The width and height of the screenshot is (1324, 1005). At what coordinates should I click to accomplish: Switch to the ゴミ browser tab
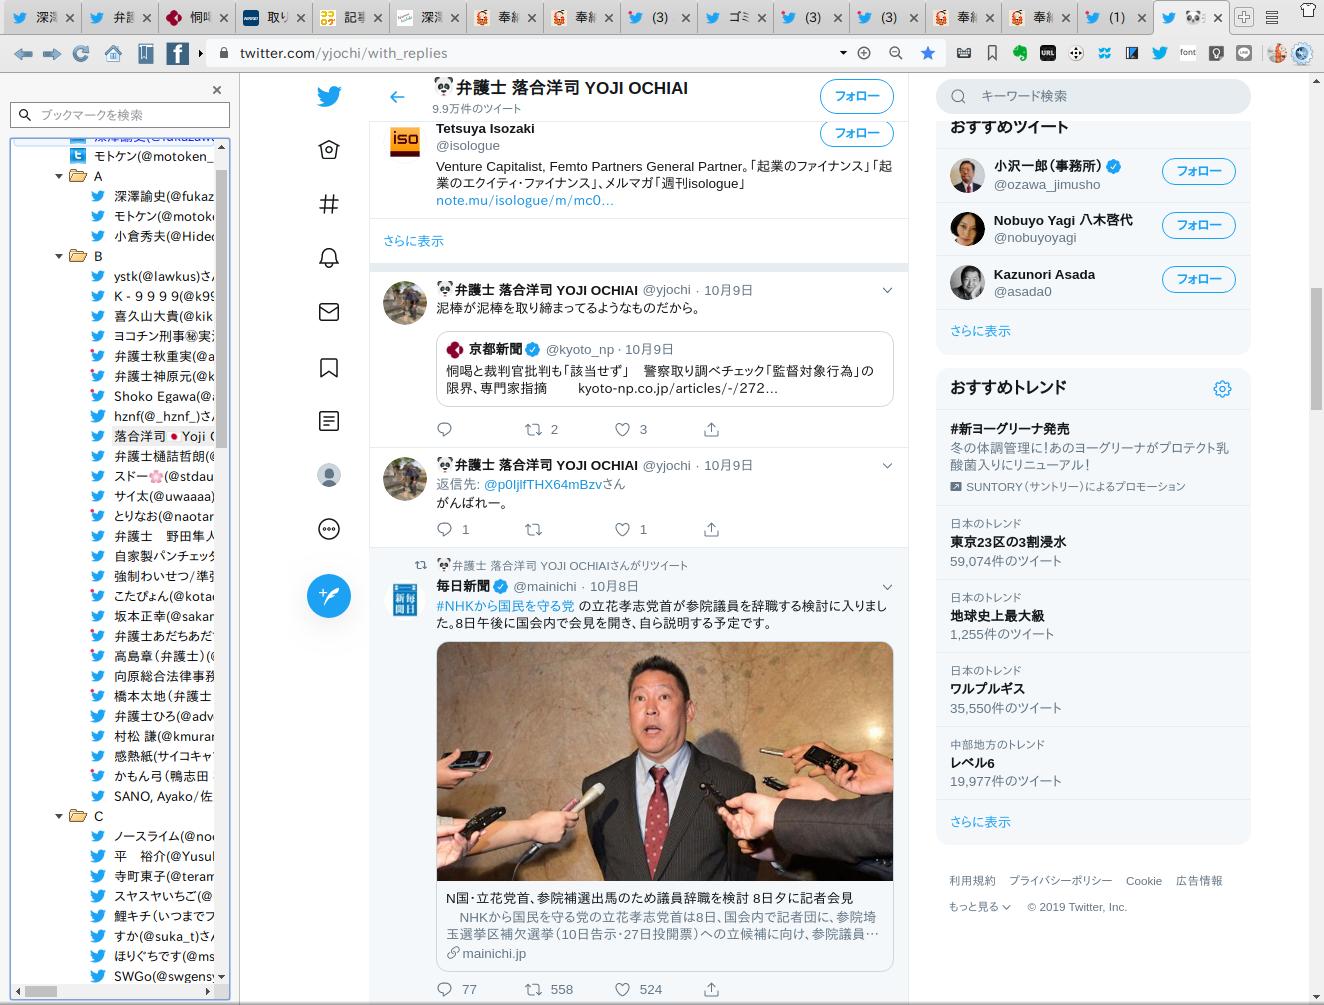pos(735,17)
